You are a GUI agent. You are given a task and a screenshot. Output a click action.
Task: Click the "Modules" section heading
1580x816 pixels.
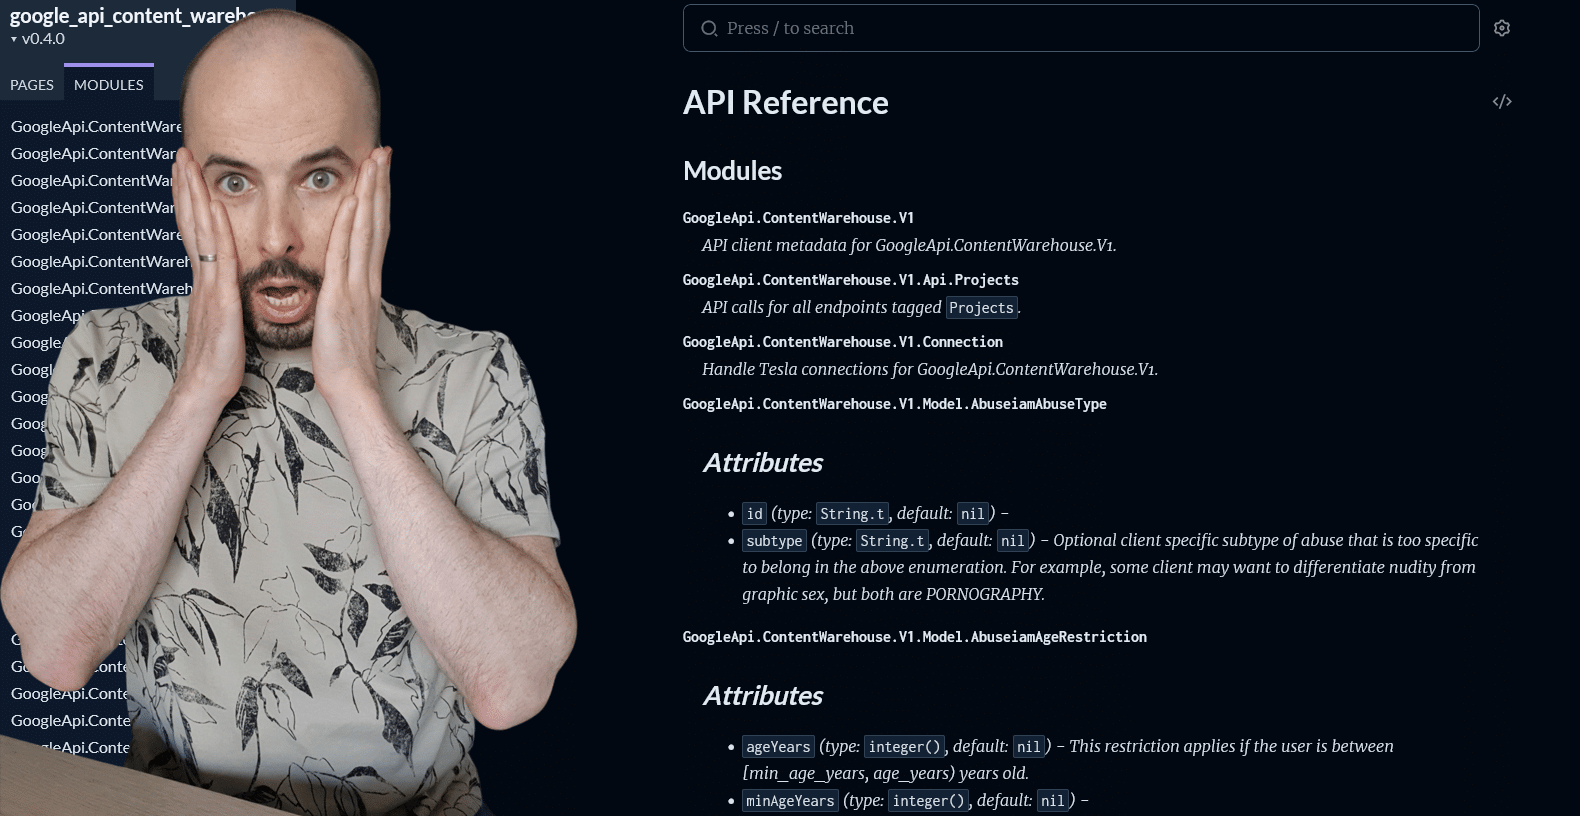point(733,171)
